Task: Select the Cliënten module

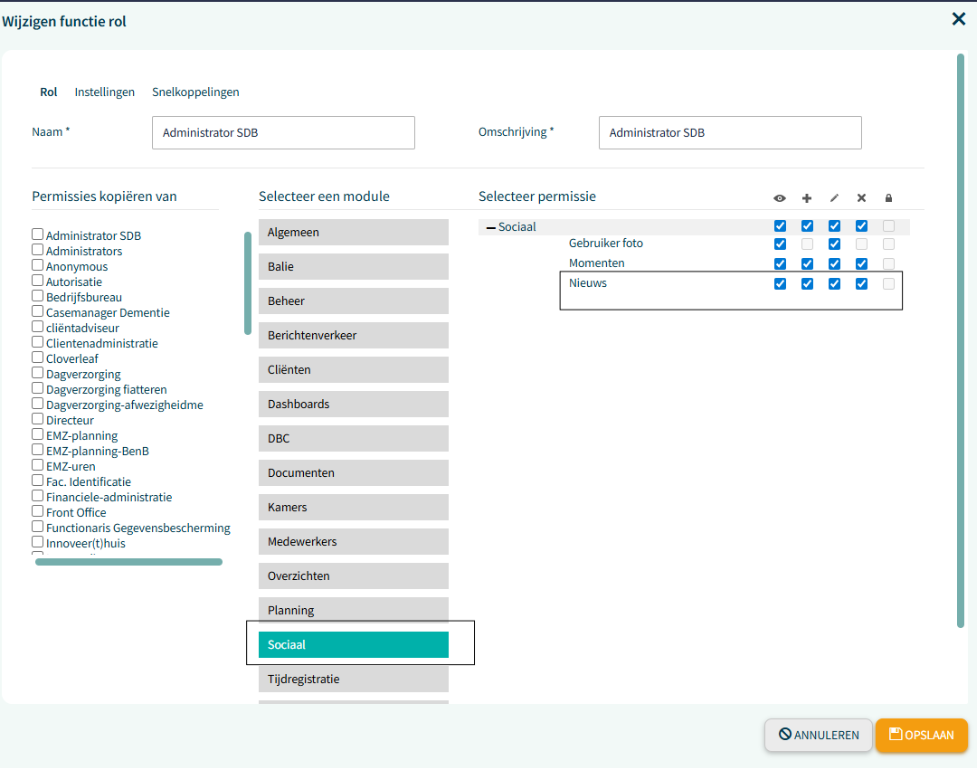Action: (x=353, y=370)
